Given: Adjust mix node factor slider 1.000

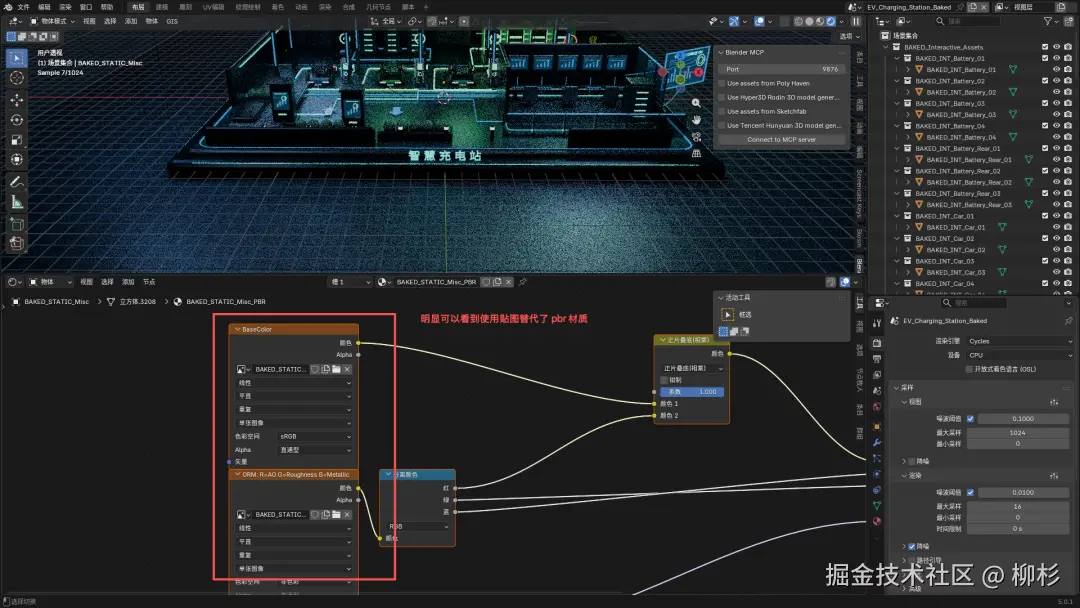Looking at the screenshot, I should (692, 392).
